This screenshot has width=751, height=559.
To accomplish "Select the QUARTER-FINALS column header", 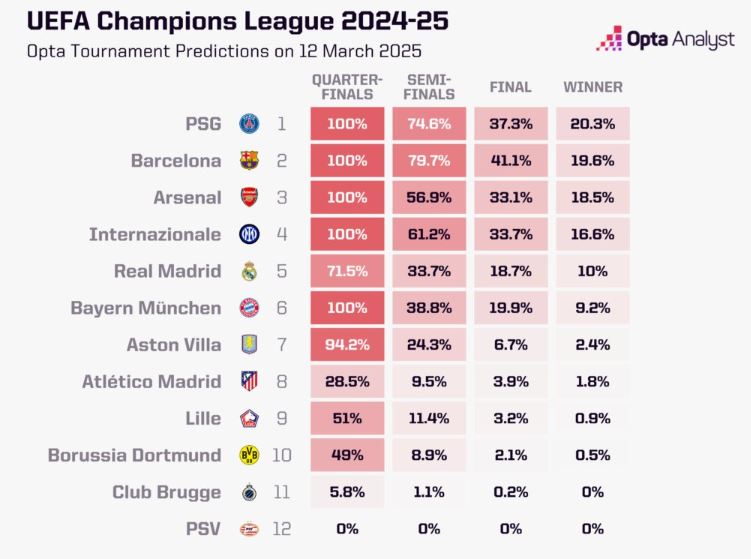I will [347, 87].
